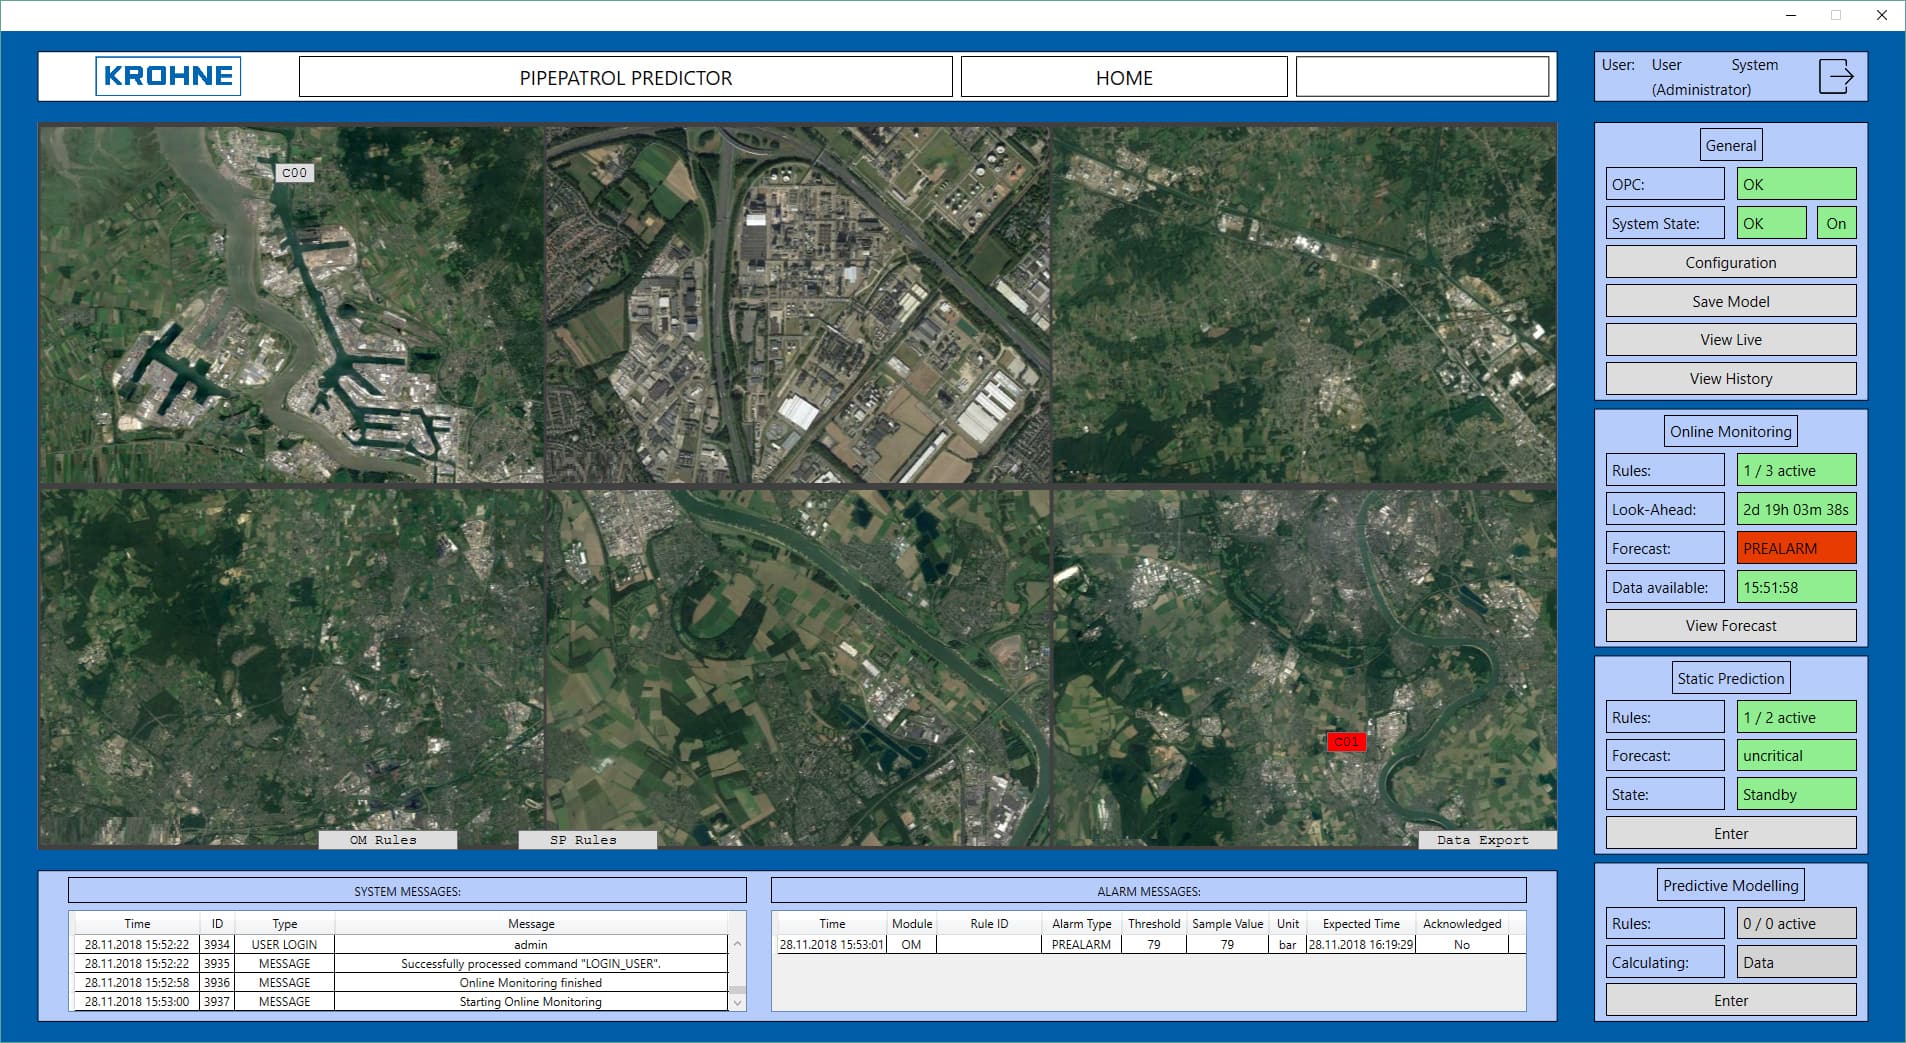
Task: Click the KROHNE logo
Action: [168, 76]
